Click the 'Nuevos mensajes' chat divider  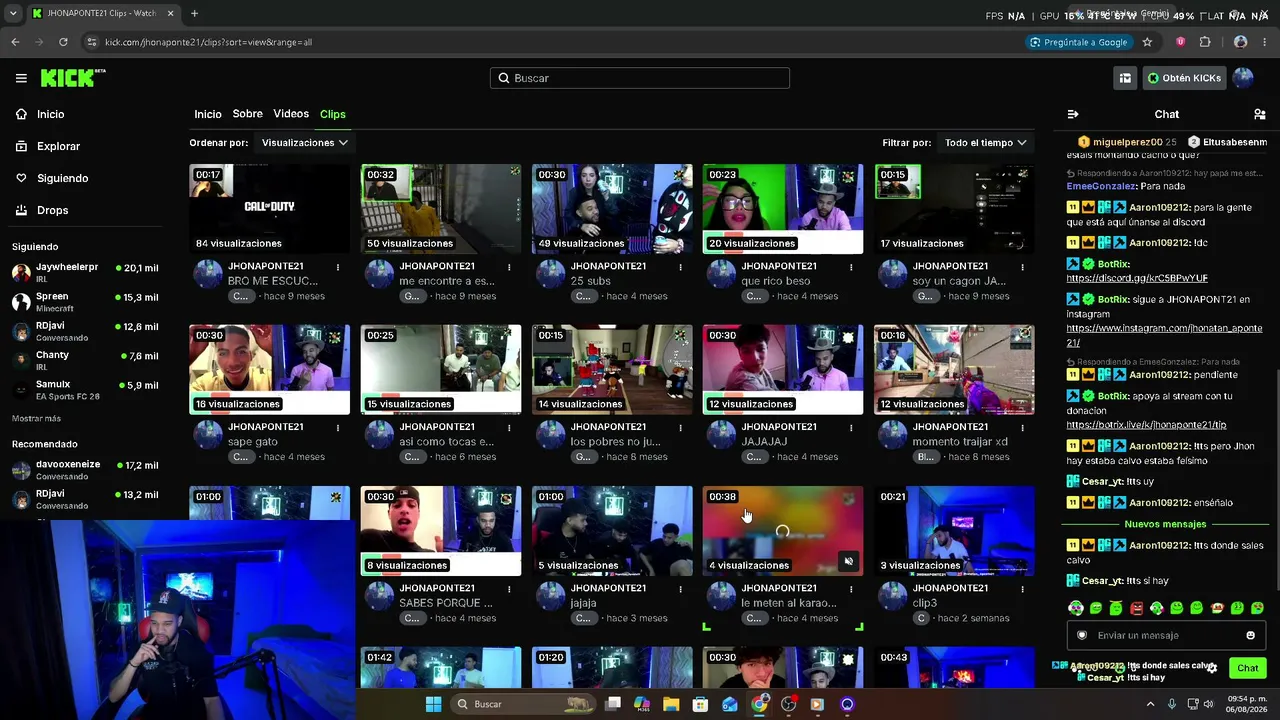[1165, 524]
